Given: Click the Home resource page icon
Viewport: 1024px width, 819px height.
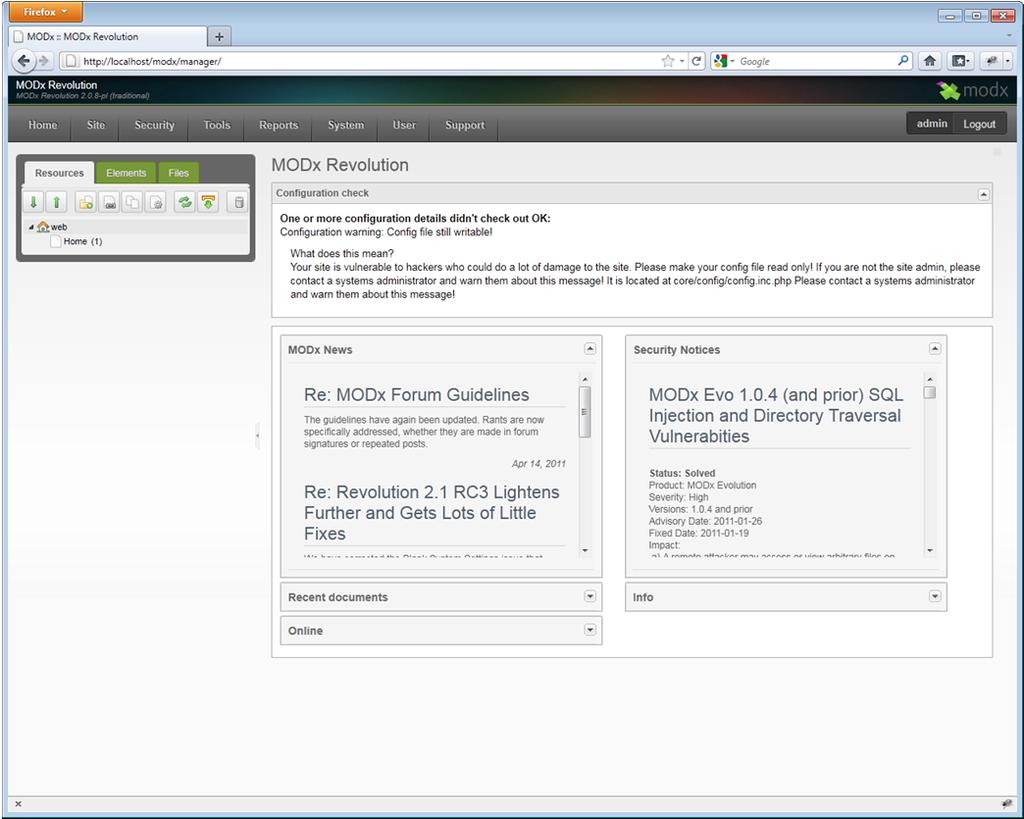Looking at the screenshot, I should pos(56,241).
